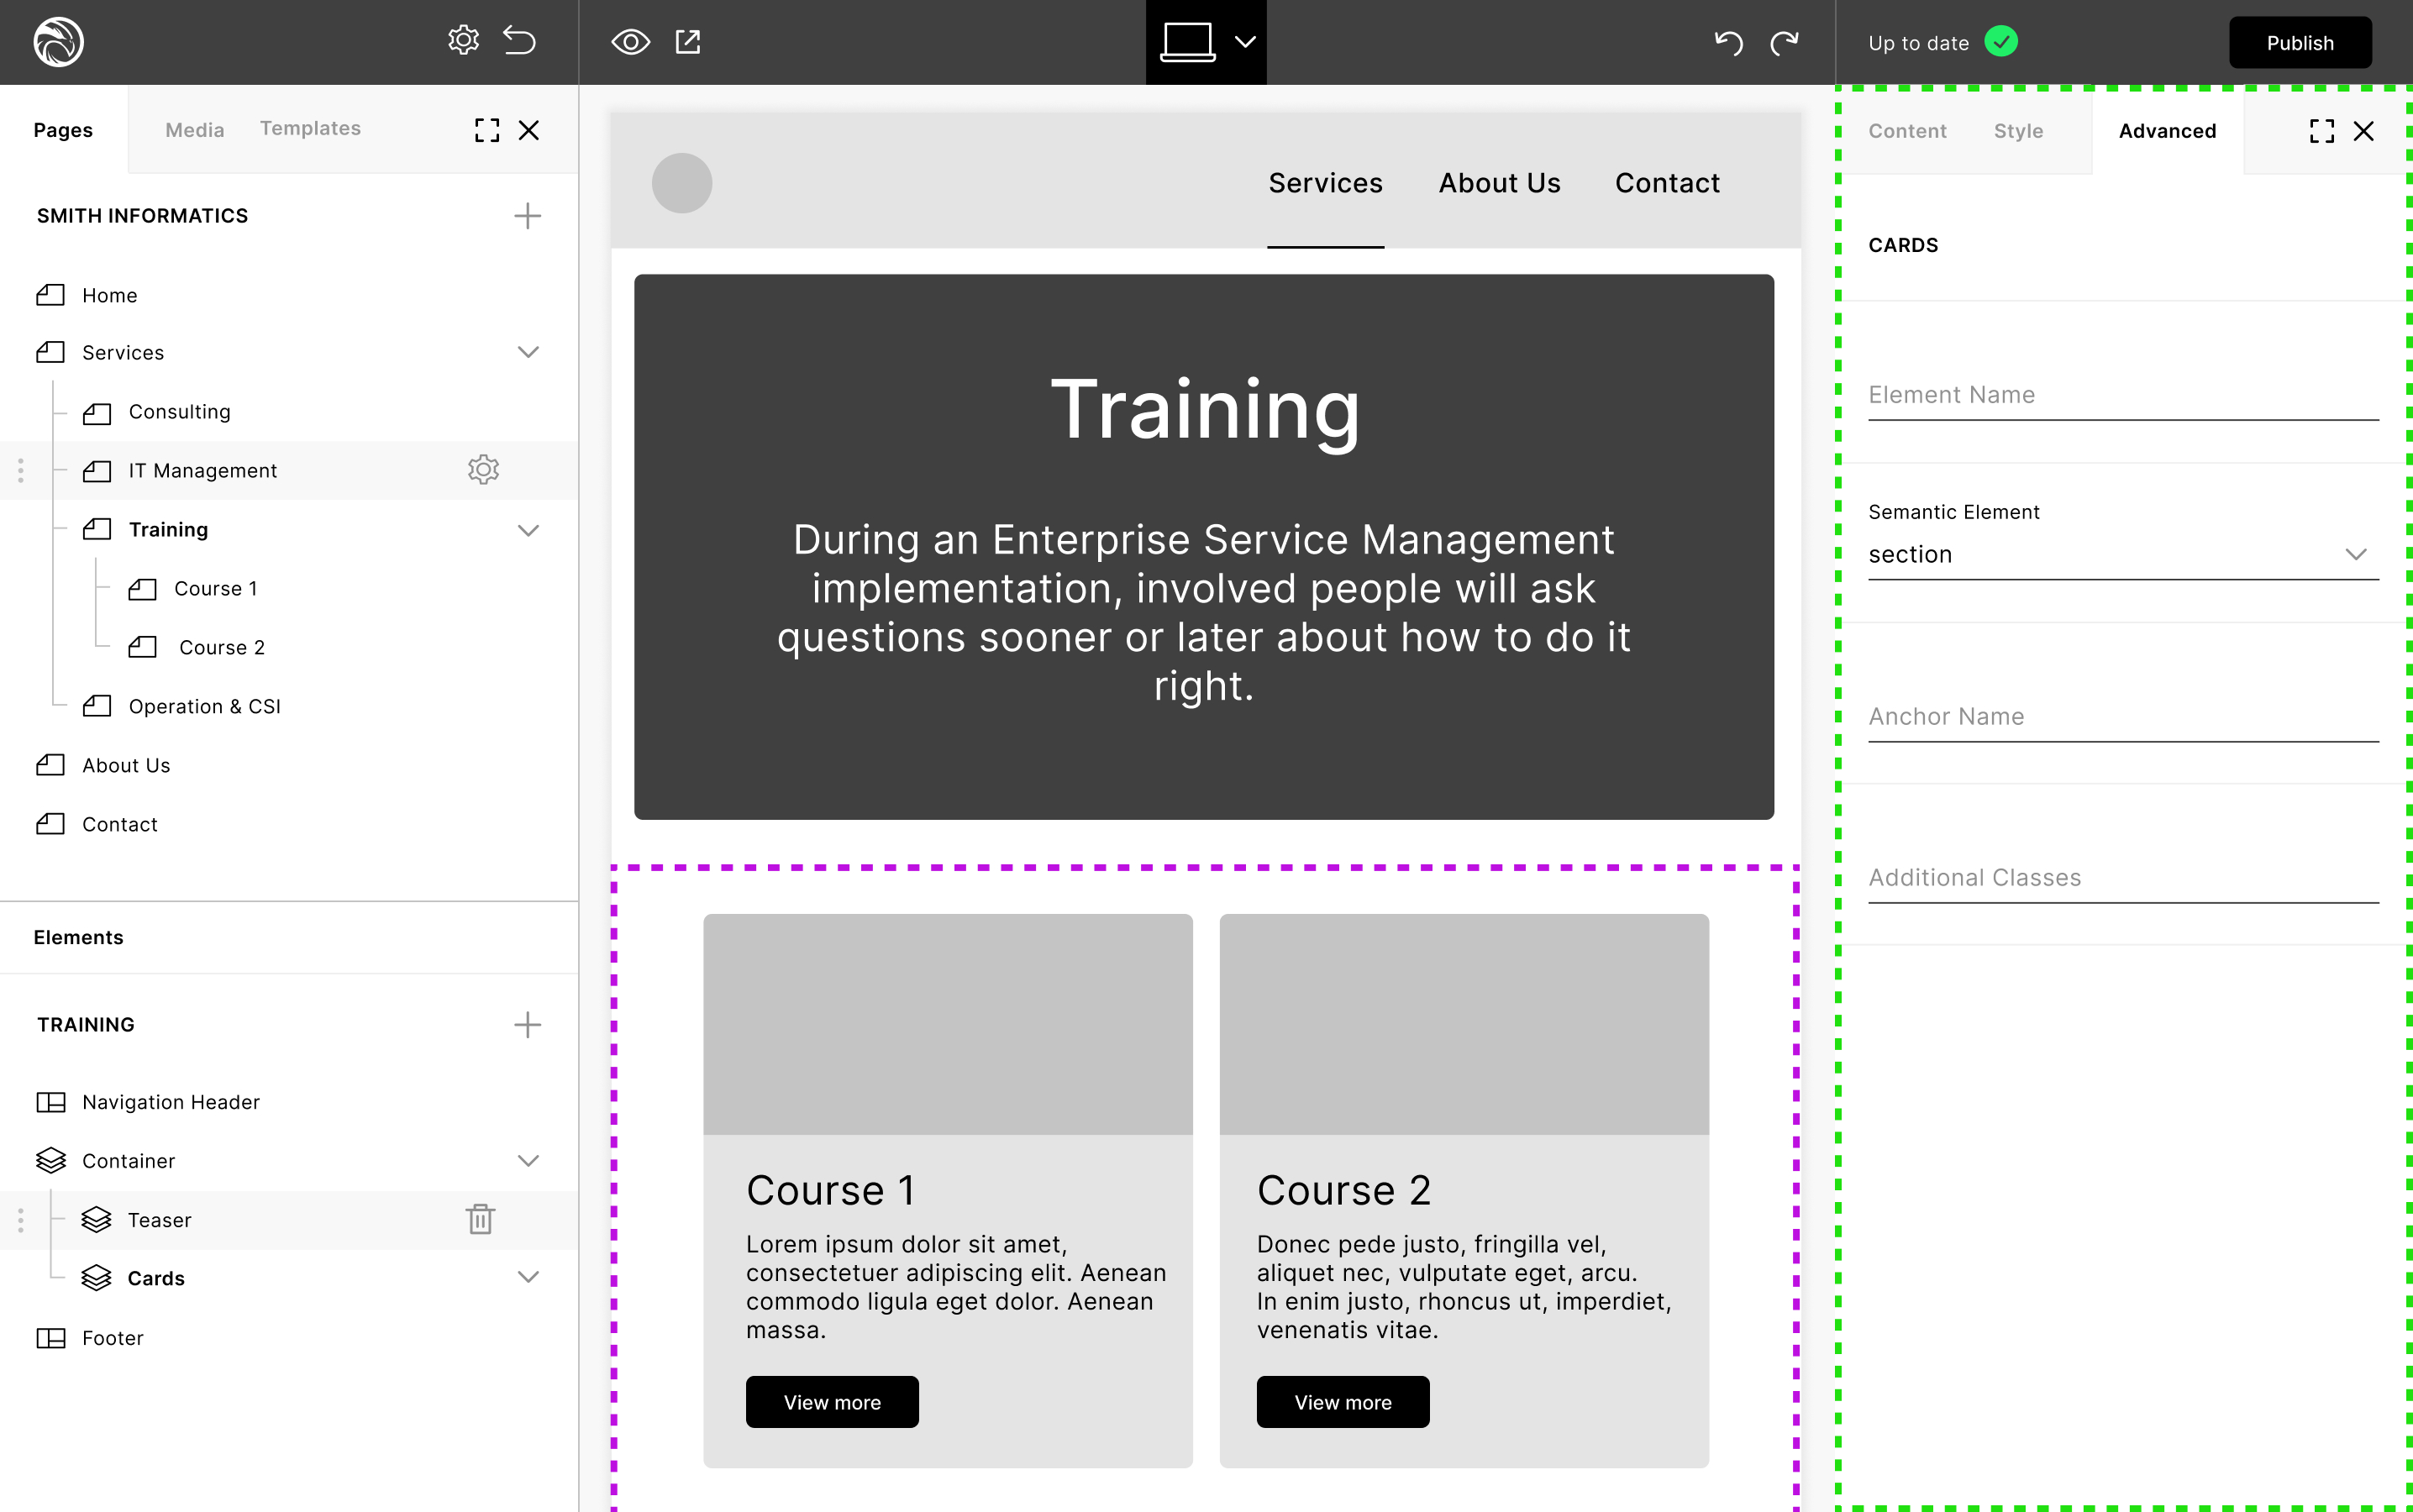This screenshot has height=1512, width=2413.
Task: Collapse the Services page tree
Action: click(x=528, y=352)
